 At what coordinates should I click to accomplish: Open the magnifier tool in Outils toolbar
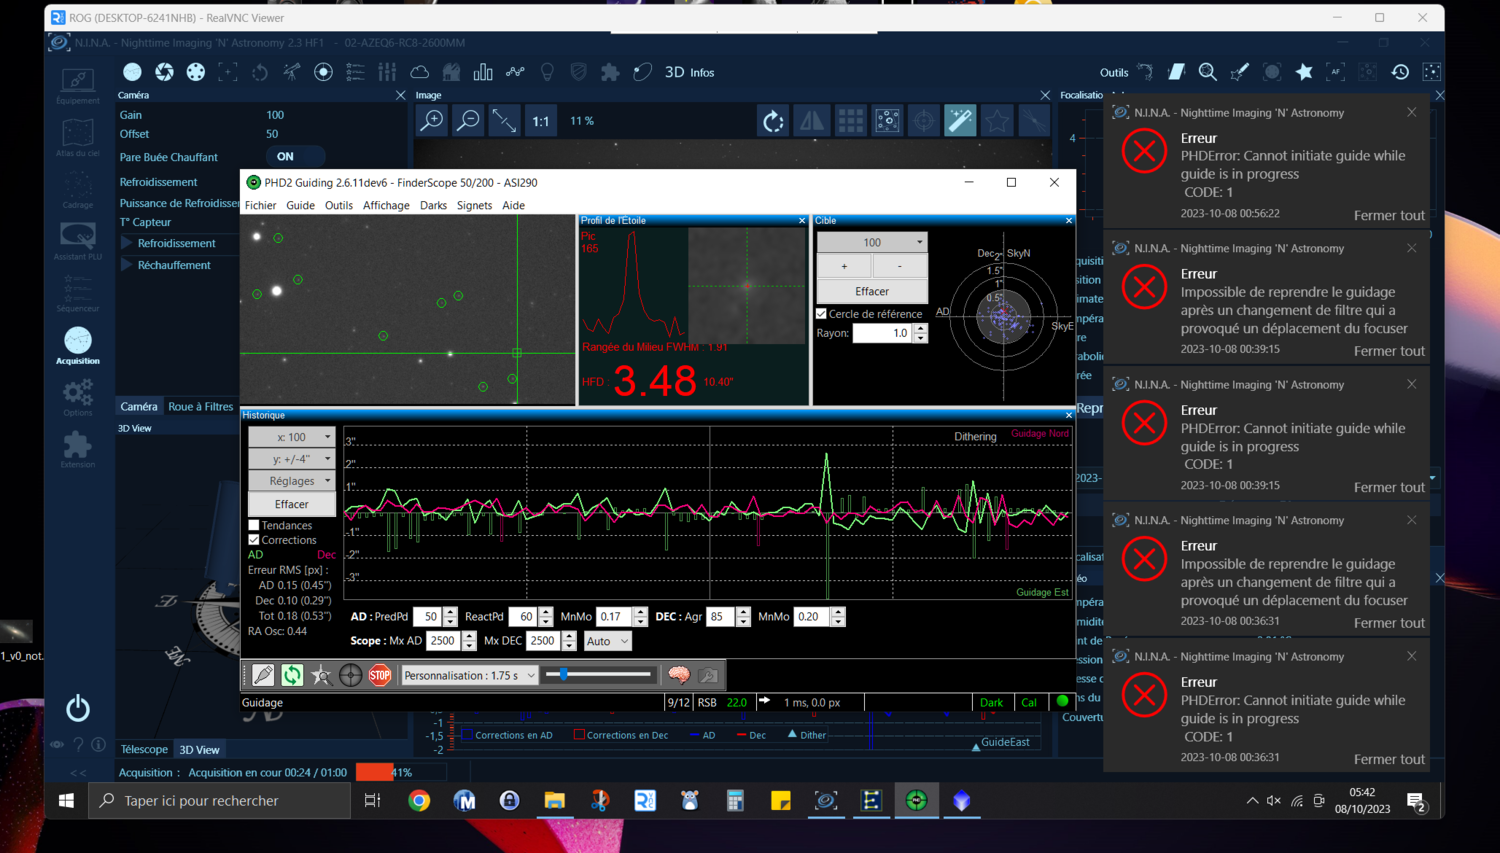coord(1208,72)
